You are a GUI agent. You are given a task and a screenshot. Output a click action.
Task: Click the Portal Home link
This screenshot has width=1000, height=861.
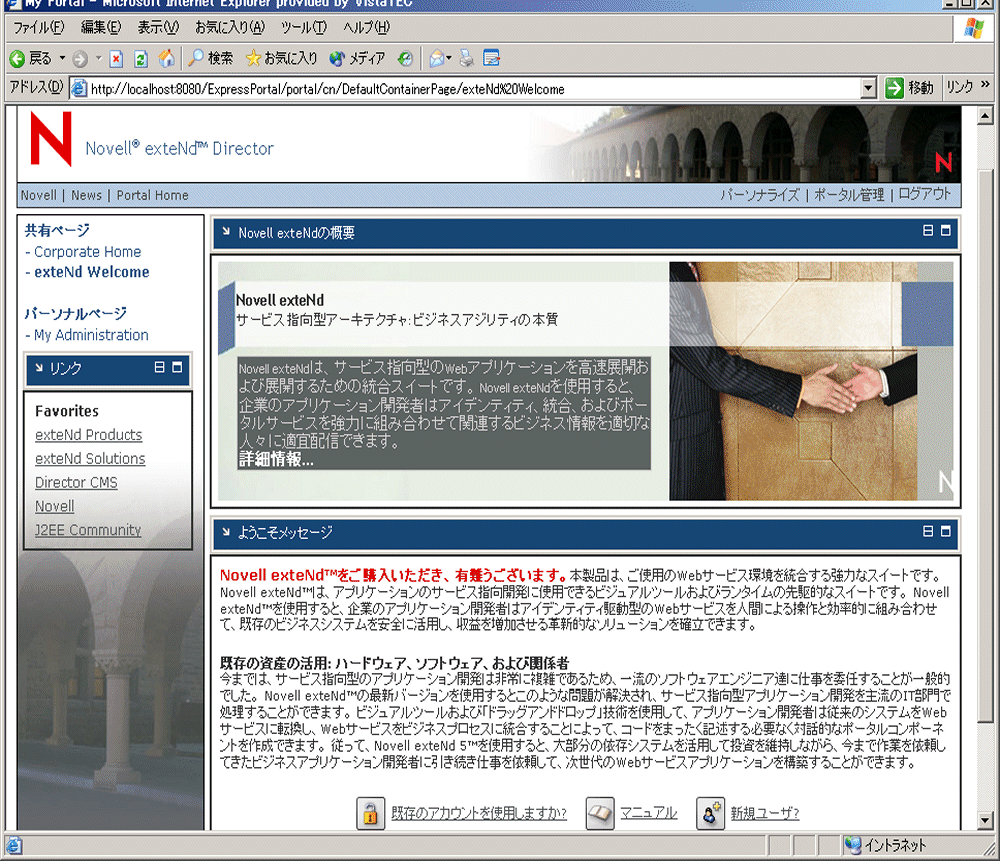pyautogui.click(x=152, y=195)
